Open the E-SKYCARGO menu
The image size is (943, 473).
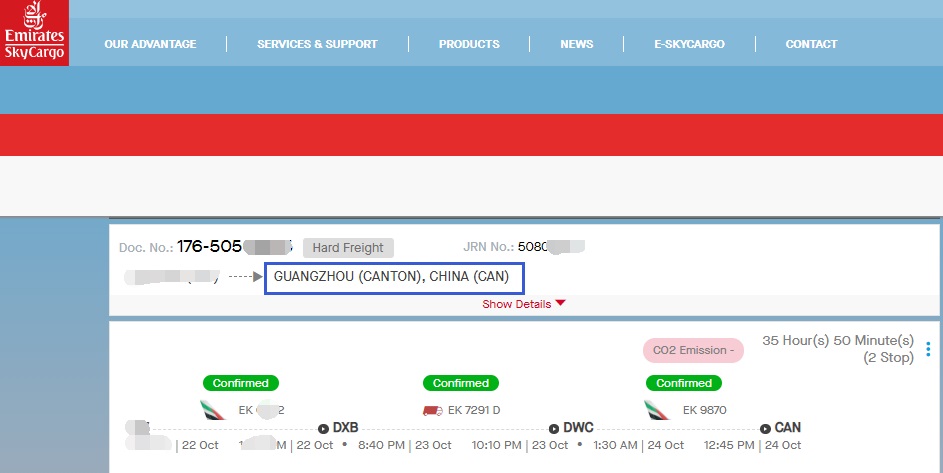coord(689,44)
